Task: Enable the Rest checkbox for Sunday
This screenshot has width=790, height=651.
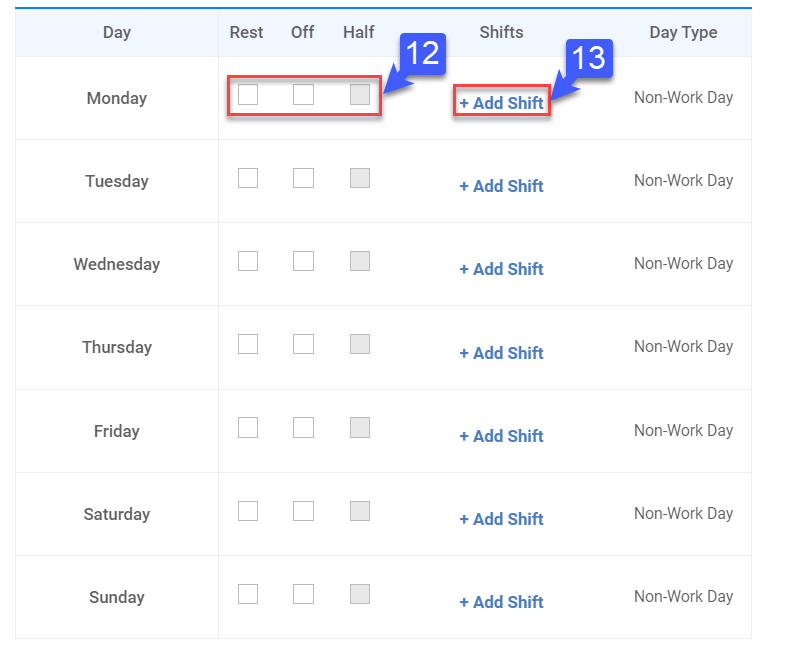Action: (248, 594)
